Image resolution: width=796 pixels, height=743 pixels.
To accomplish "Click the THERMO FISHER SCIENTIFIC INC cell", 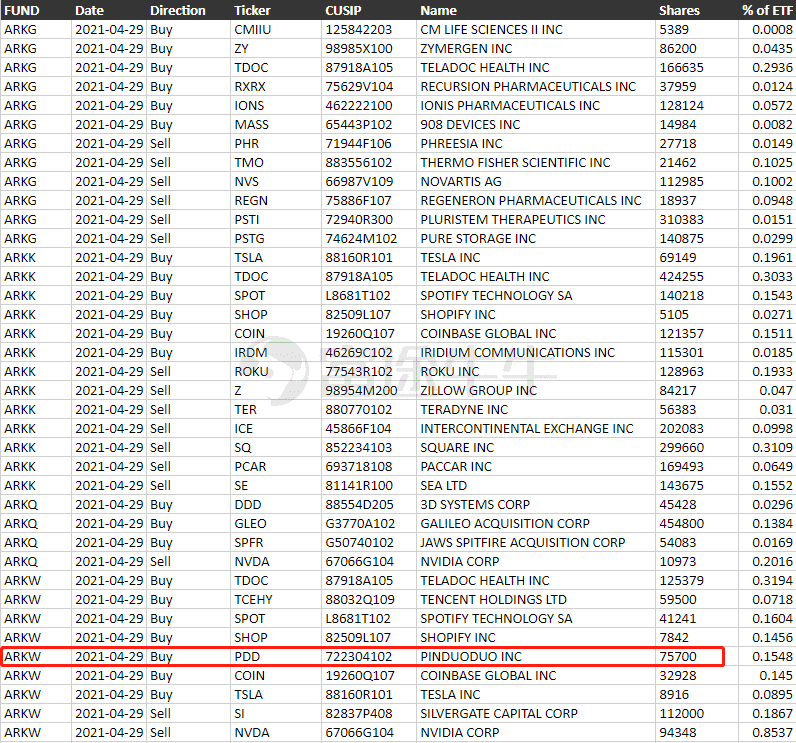I will 515,162.
